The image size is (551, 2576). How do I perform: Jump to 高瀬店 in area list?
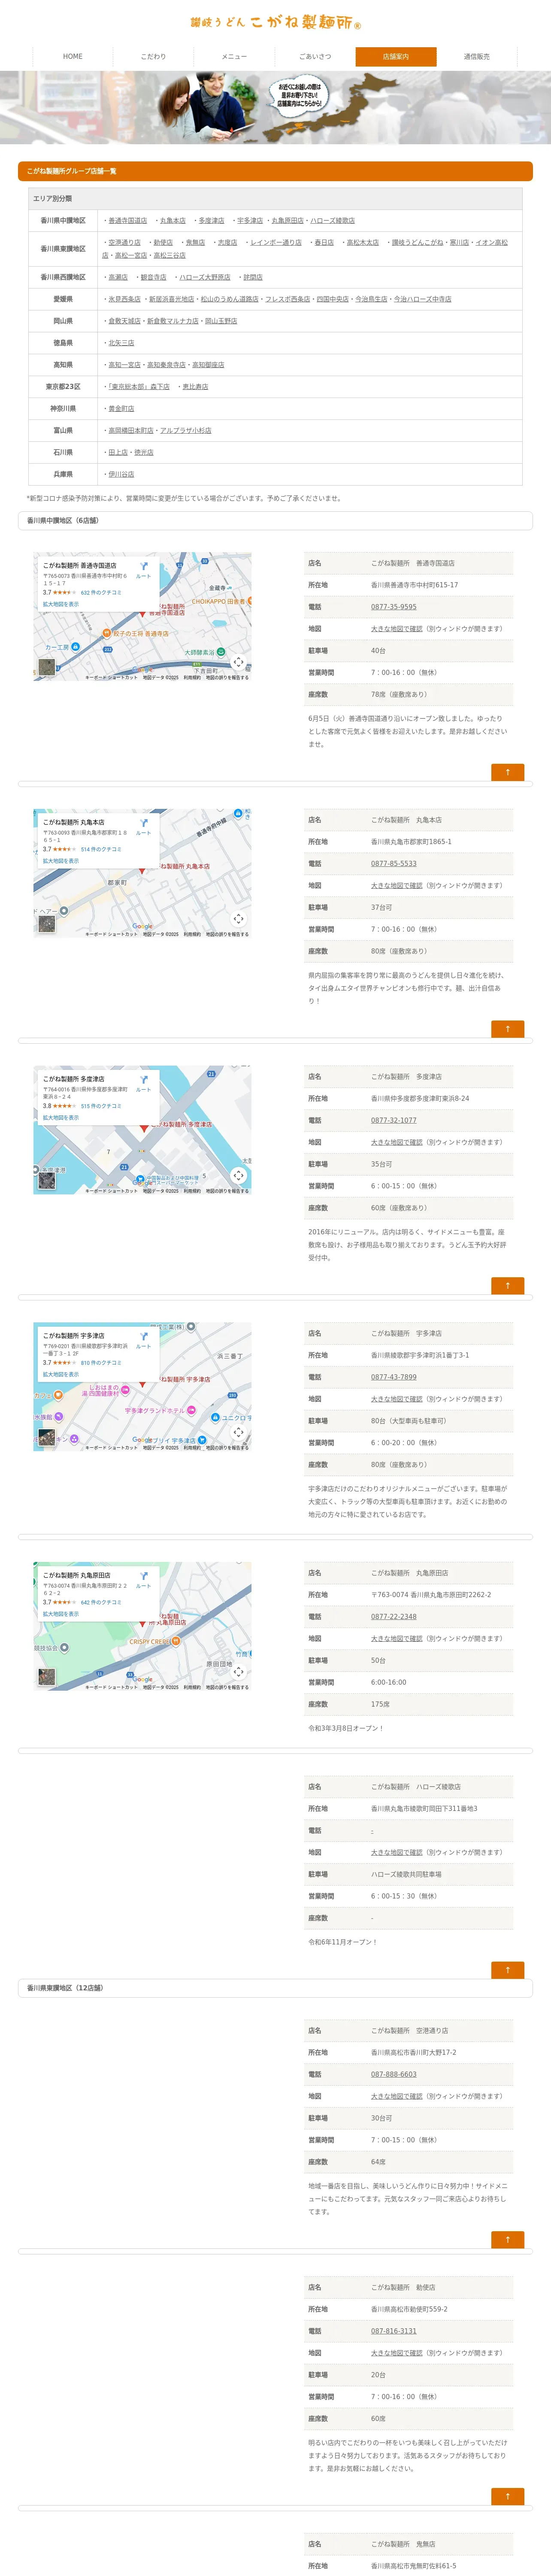pyautogui.click(x=118, y=277)
